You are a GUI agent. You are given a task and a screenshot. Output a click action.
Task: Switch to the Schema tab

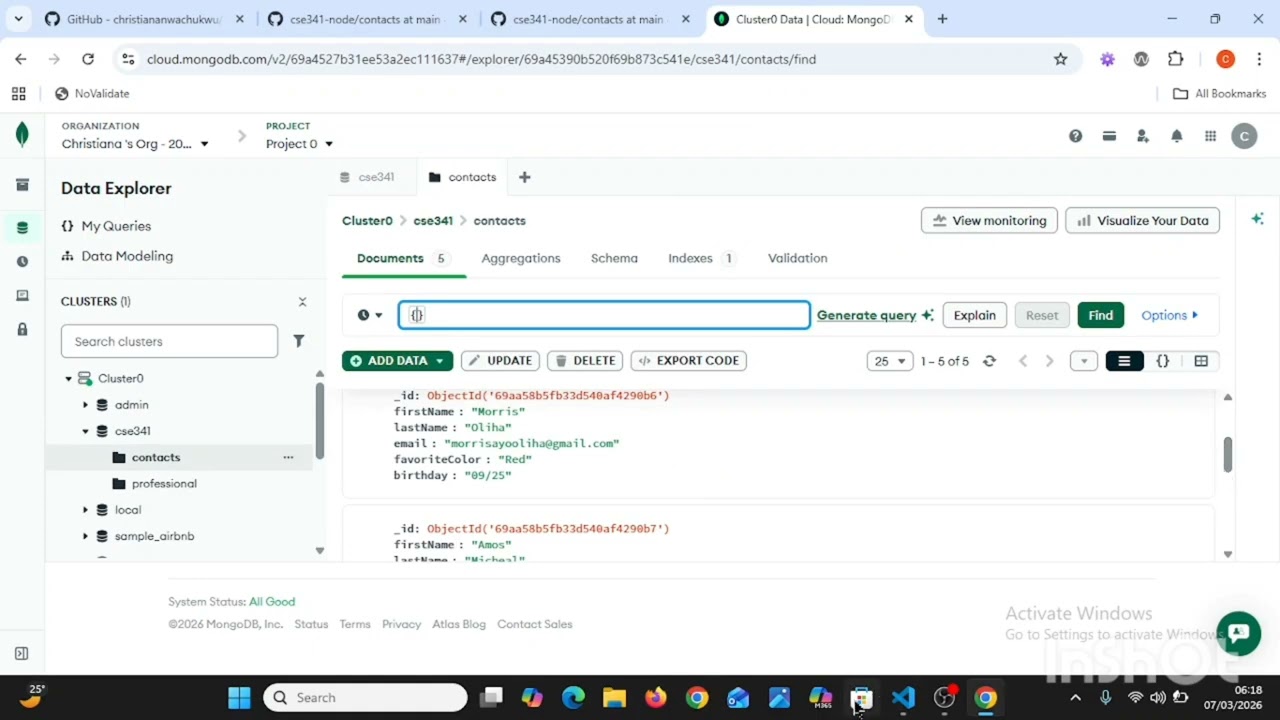[x=614, y=258]
